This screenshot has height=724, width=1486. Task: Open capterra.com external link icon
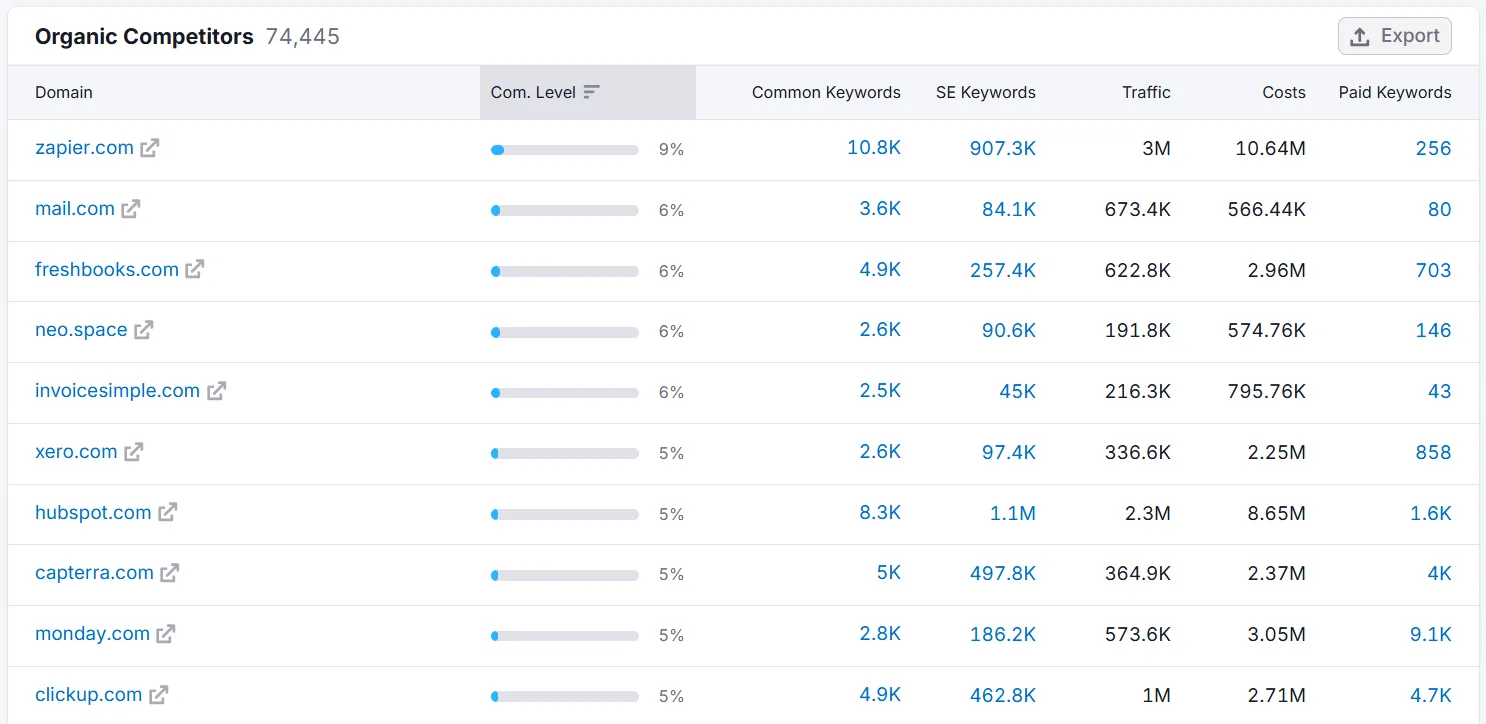coord(170,573)
